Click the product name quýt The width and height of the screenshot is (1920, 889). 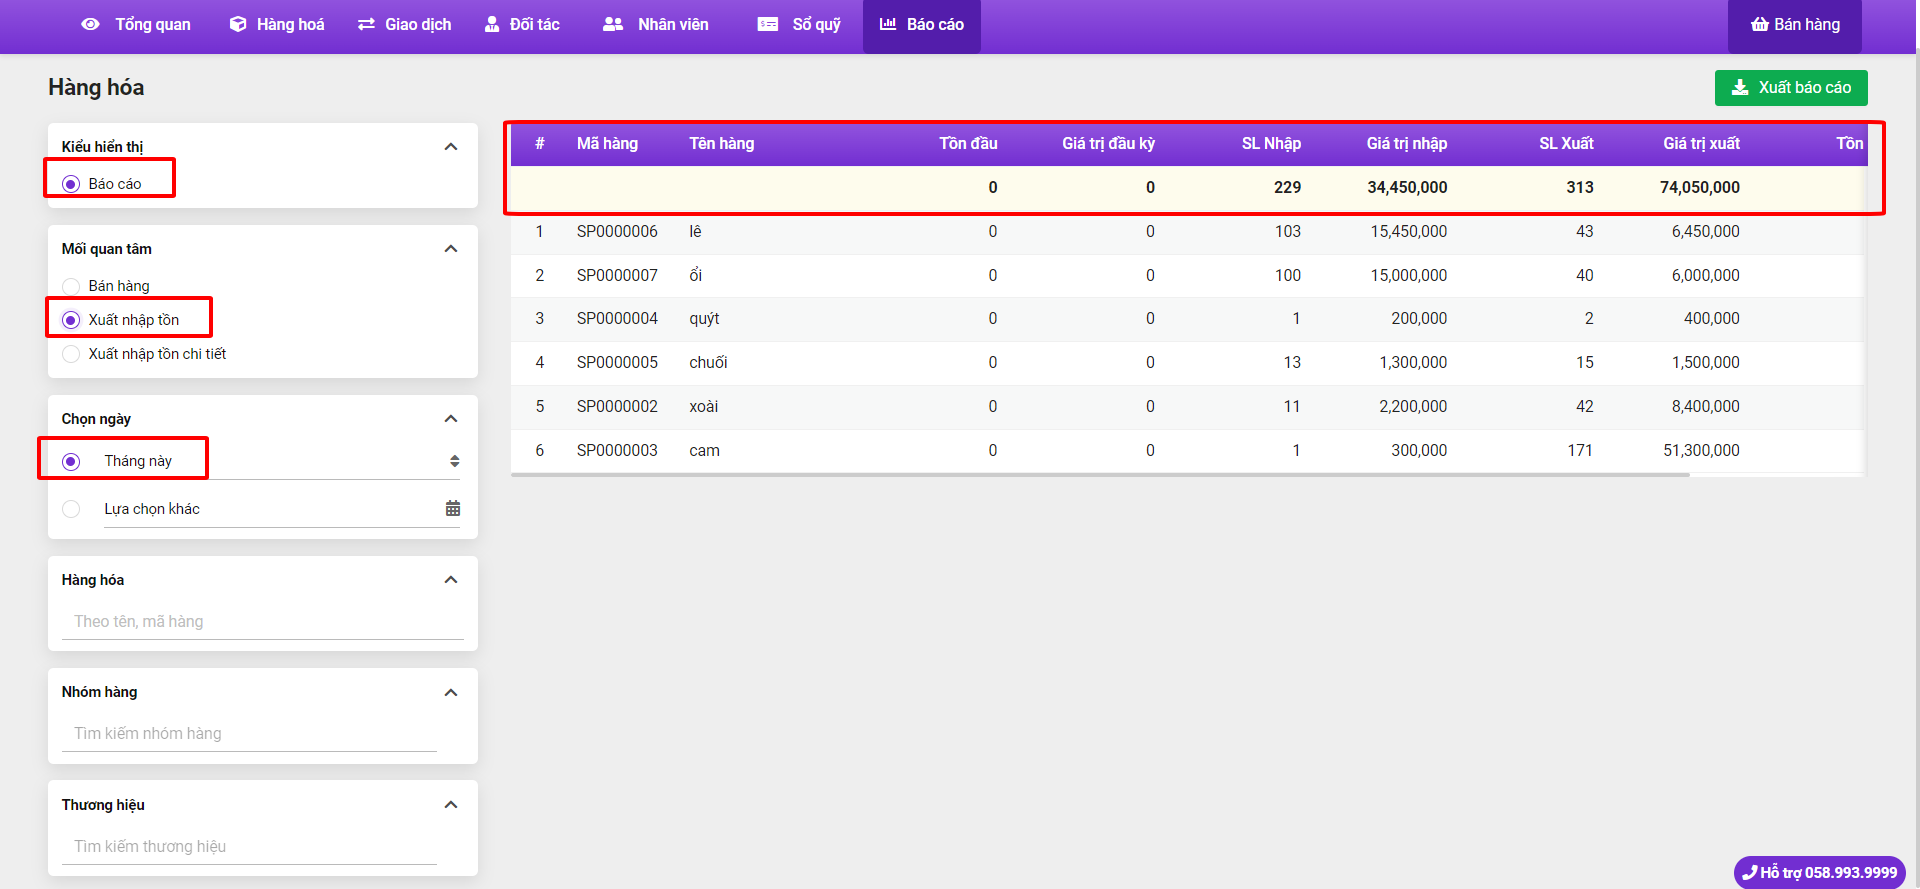[x=704, y=319]
